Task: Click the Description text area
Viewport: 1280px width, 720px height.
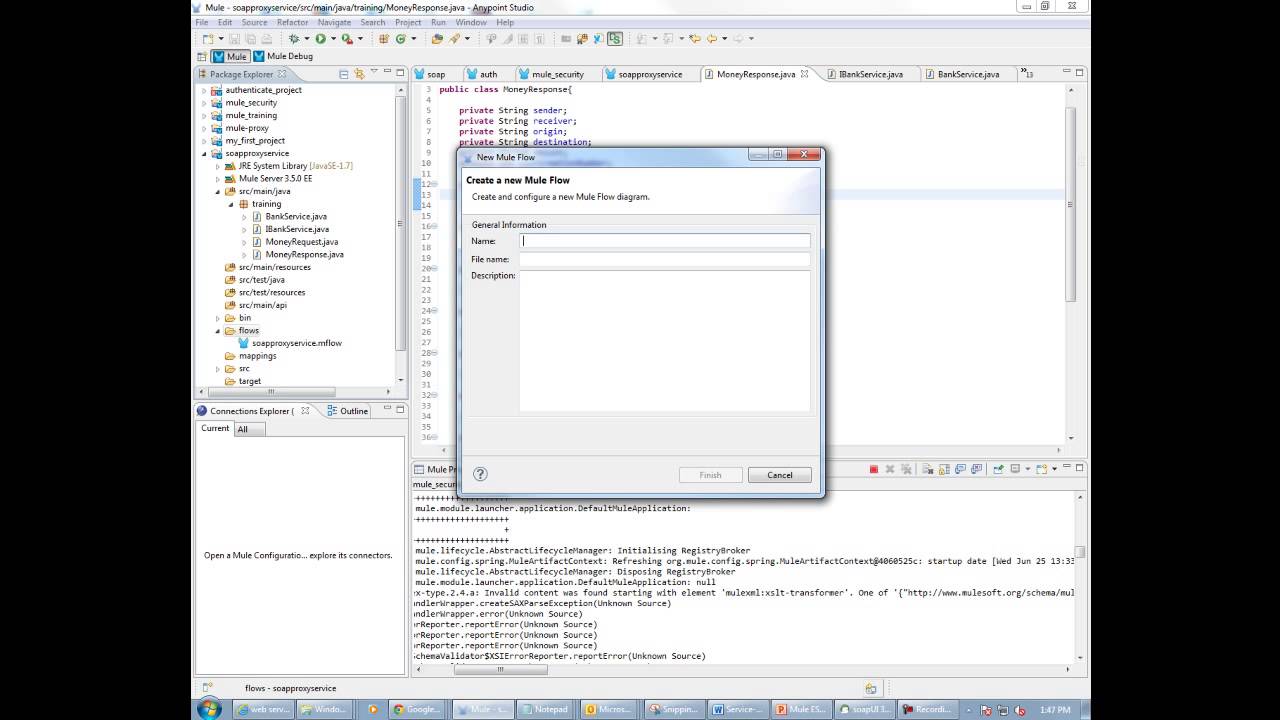Action: (665, 341)
